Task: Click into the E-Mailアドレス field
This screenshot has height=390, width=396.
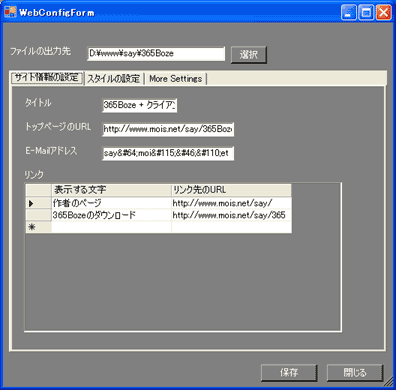Action: [x=168, y=153]
